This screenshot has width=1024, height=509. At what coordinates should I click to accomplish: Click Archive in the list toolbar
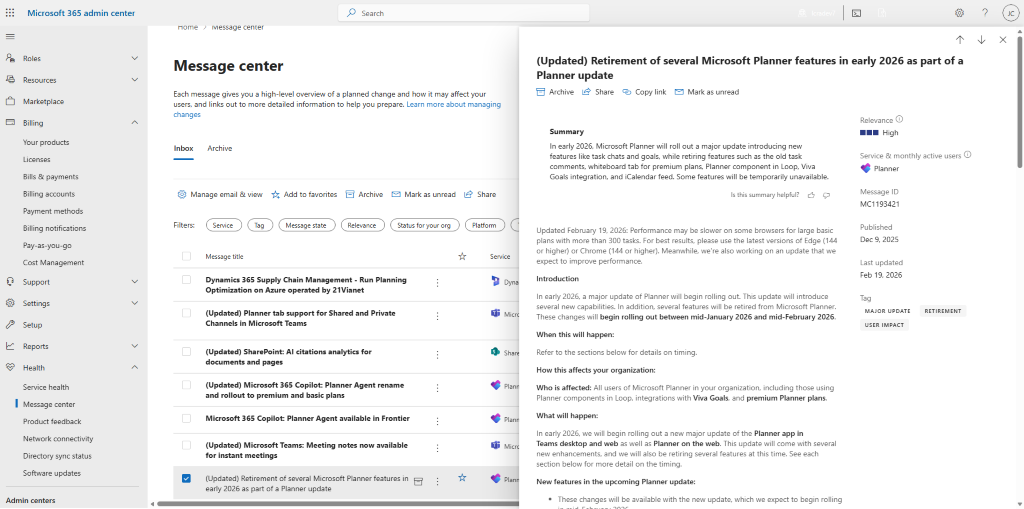pos(364,194)
